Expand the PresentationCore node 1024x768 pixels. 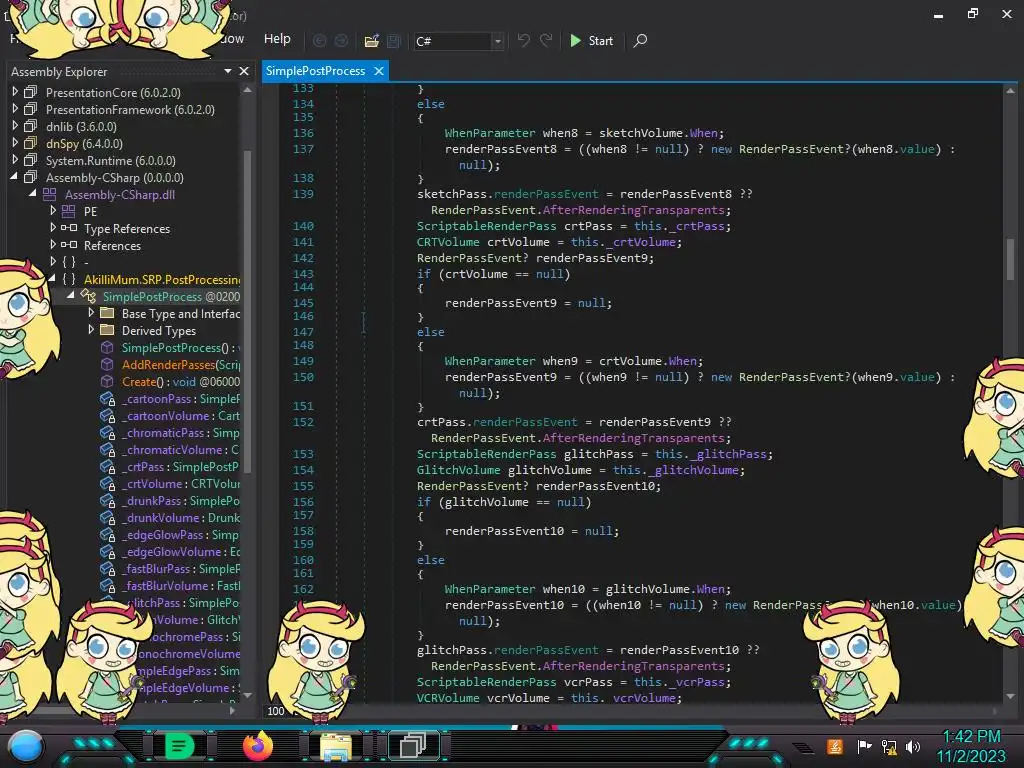click(14, 92)
